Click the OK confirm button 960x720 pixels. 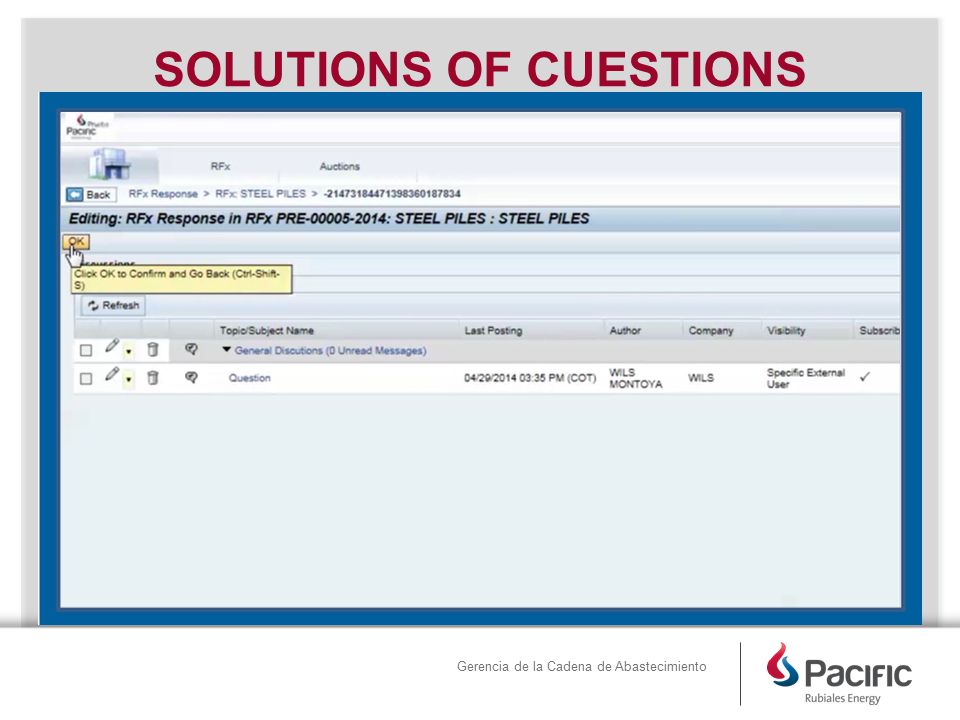tap(76, 241)
